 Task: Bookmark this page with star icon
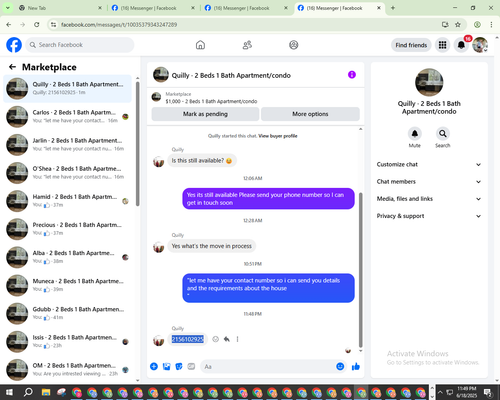click(458, 25)
